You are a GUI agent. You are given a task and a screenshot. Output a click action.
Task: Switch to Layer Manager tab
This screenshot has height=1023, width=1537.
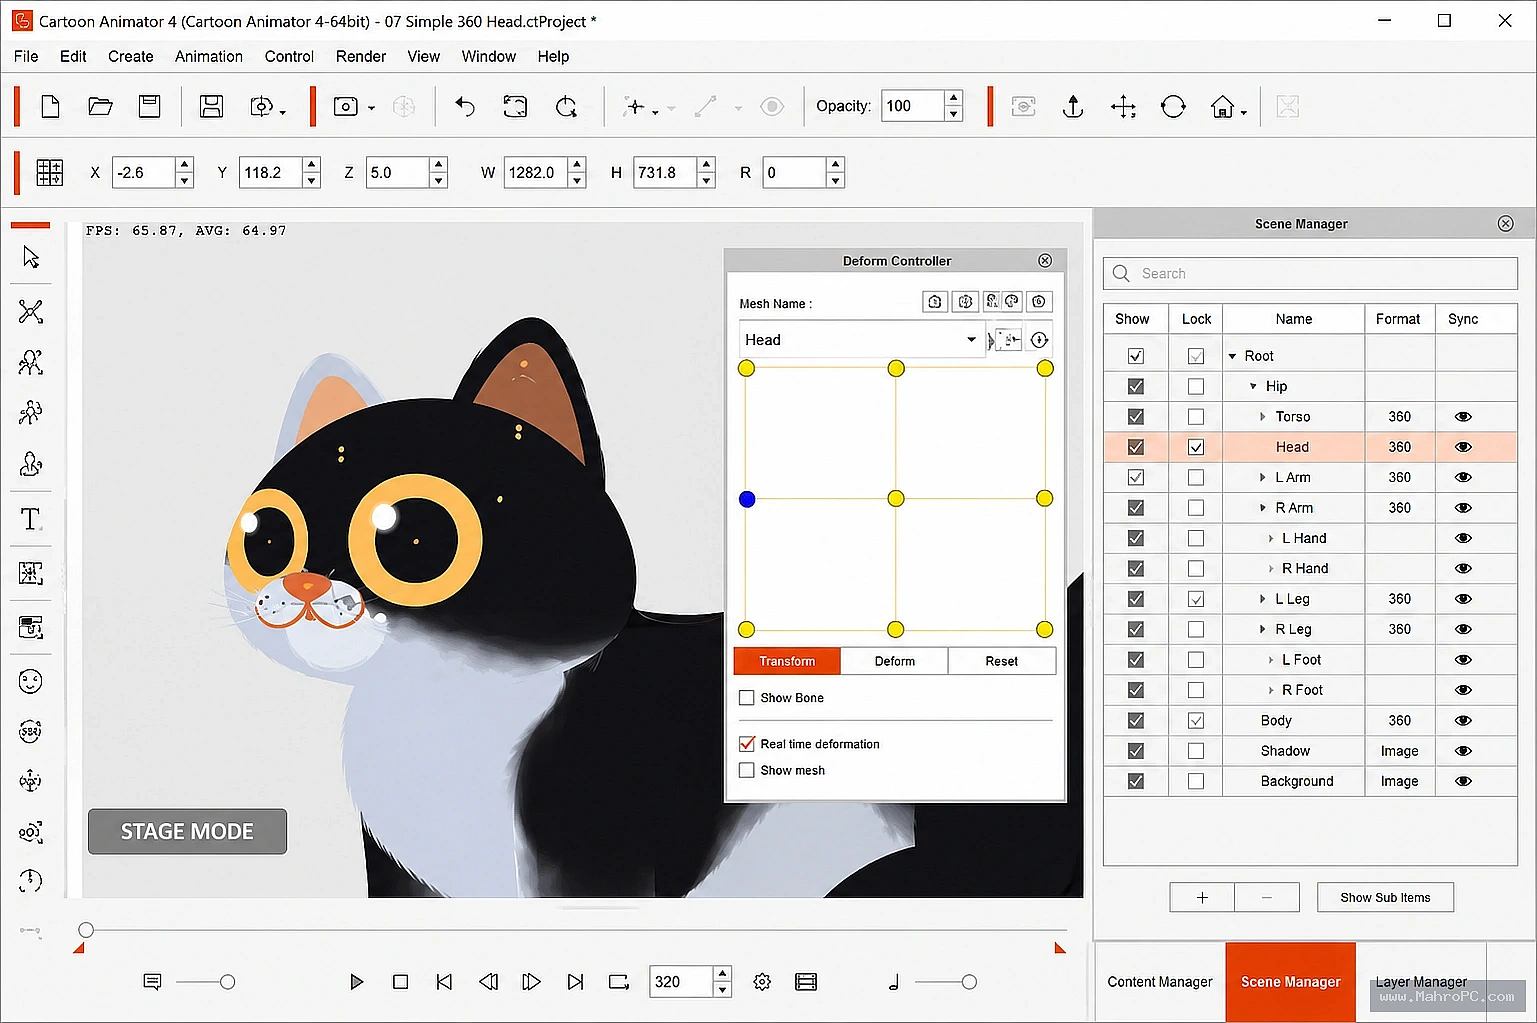1421,982
